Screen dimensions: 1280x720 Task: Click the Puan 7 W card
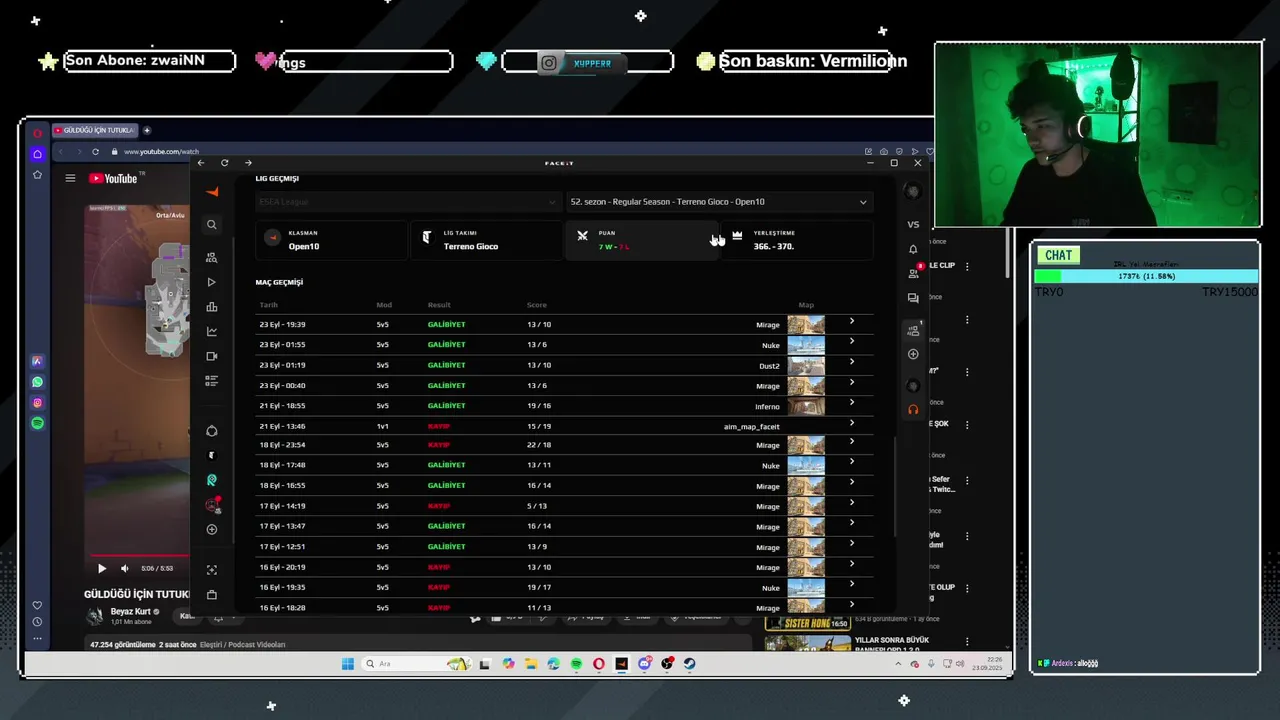pos(641,240)
